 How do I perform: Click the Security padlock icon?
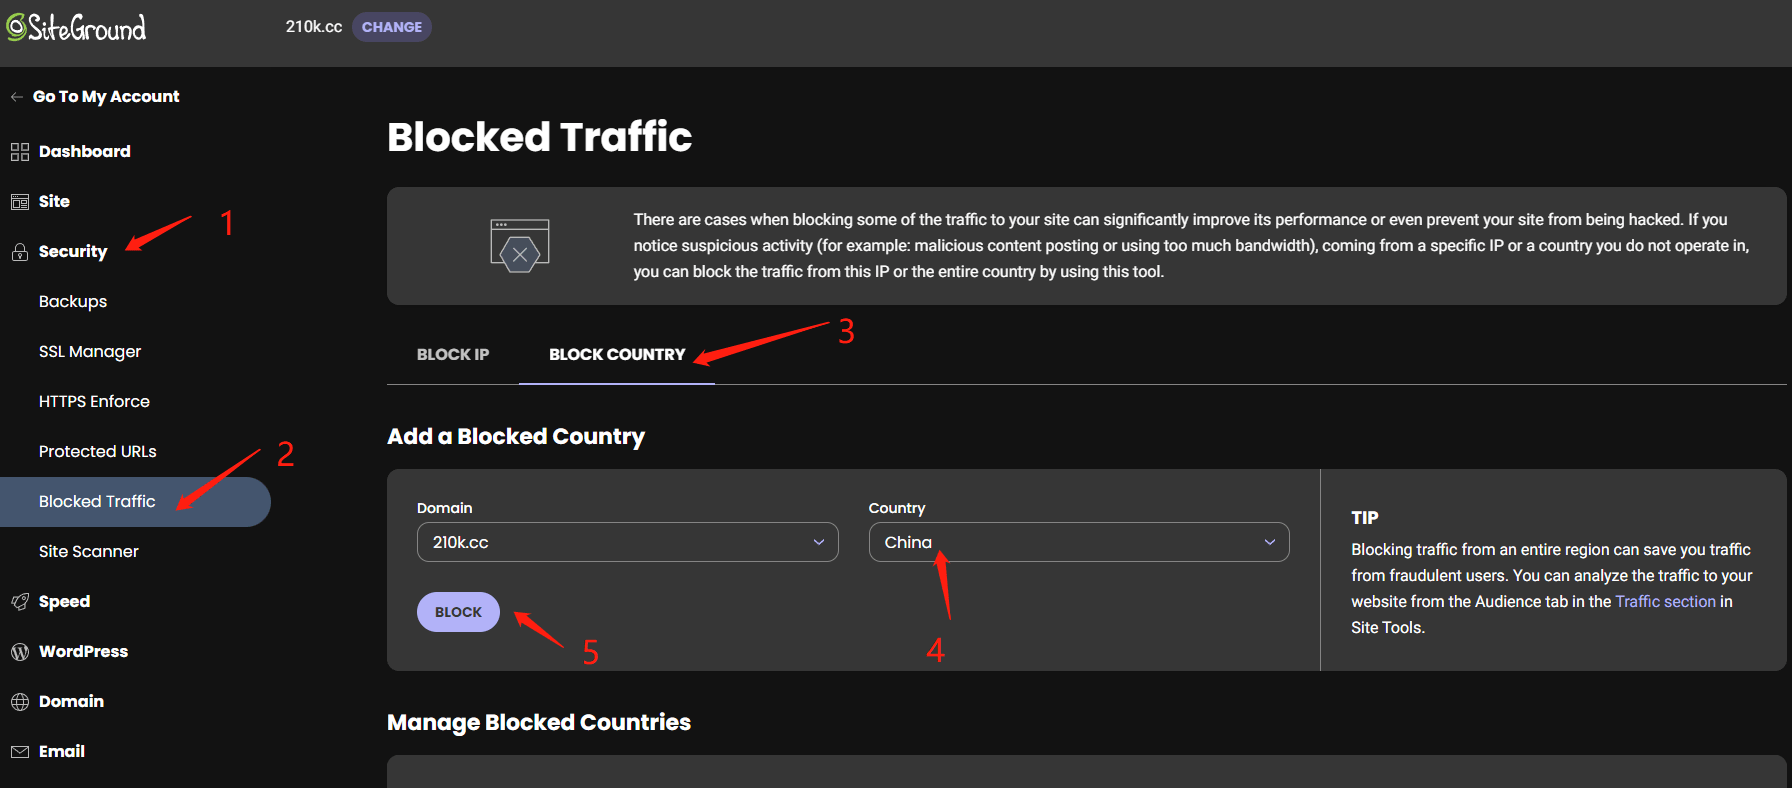point(20,252)
